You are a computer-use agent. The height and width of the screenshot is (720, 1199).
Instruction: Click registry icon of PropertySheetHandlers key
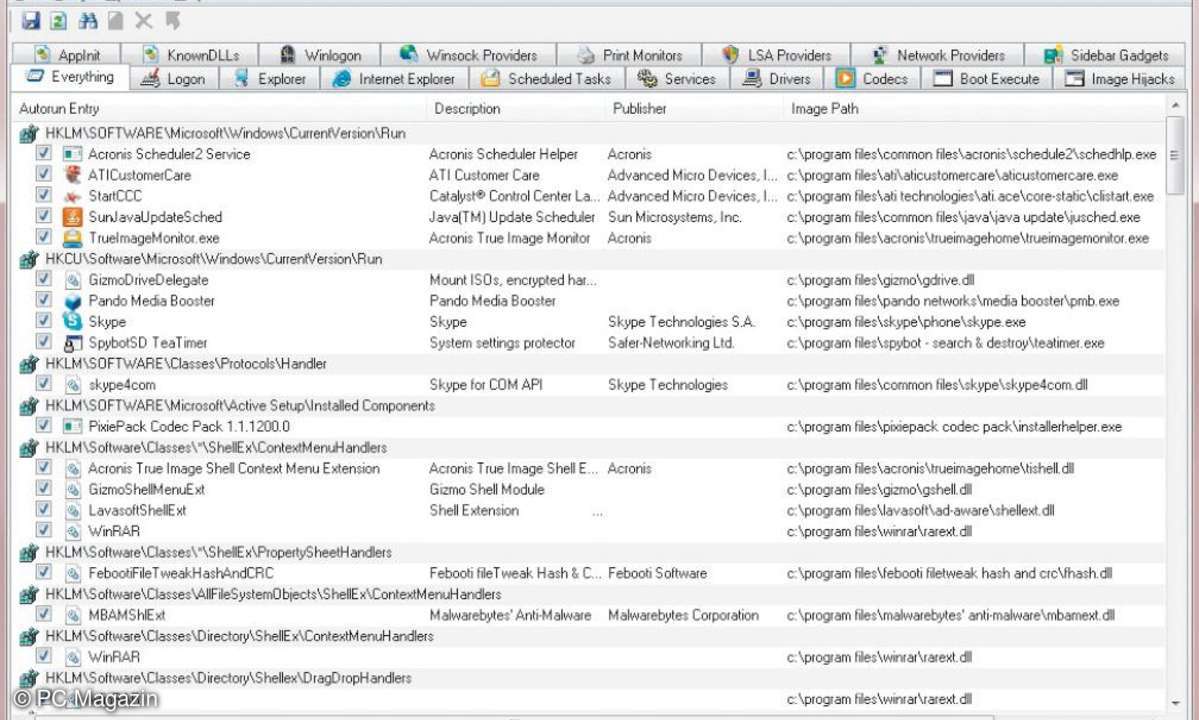[29, 553]
